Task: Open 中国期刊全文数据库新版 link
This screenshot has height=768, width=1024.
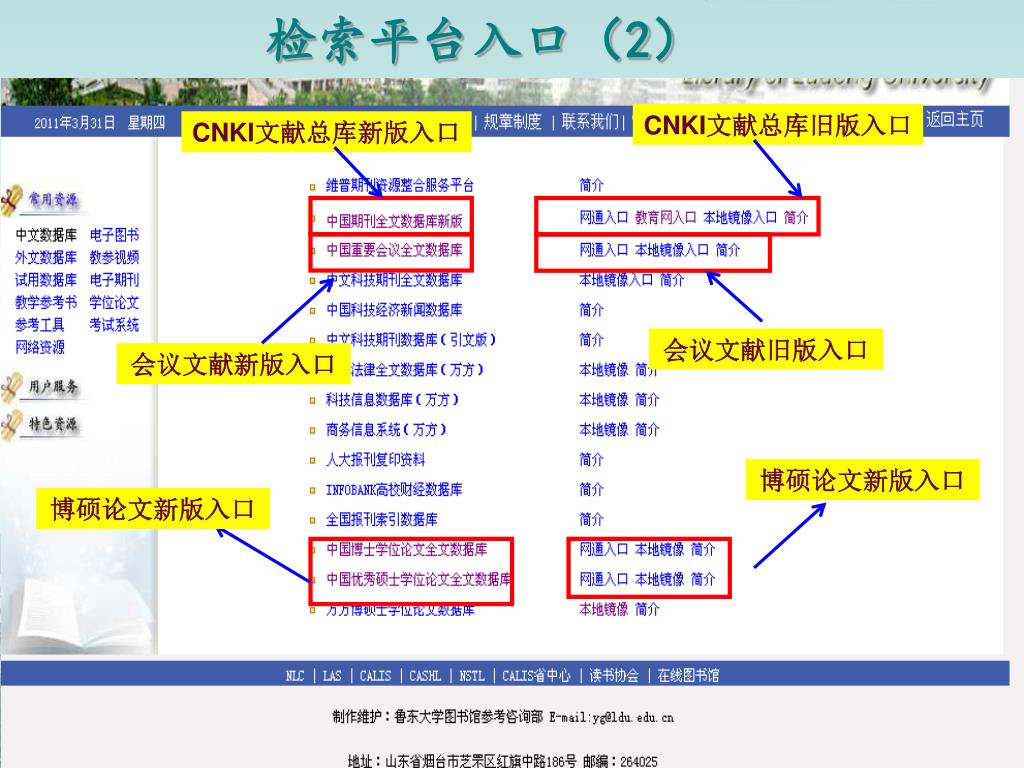Action: click(x=394, y=221)
